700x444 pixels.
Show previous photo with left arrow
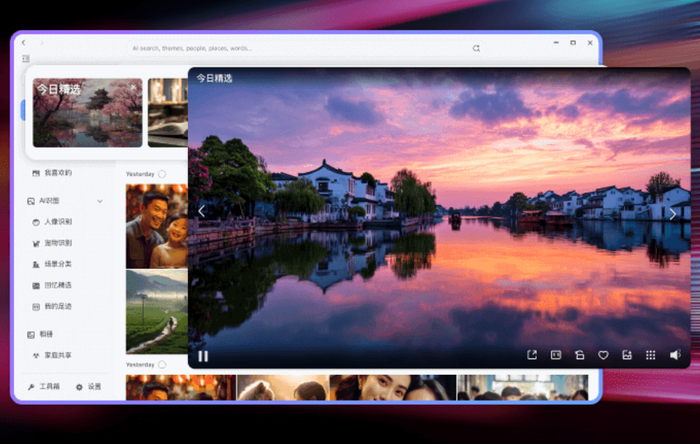202,211
